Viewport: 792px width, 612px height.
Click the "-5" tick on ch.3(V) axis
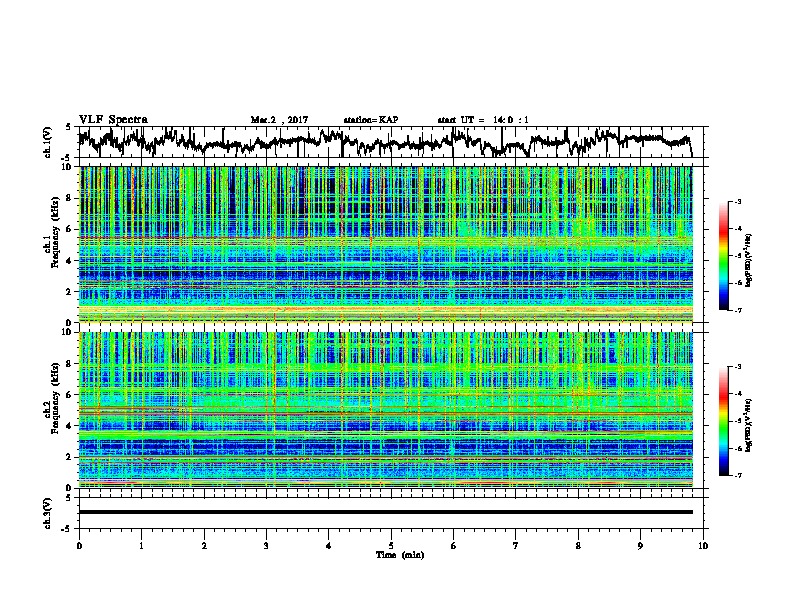(66, 529)
